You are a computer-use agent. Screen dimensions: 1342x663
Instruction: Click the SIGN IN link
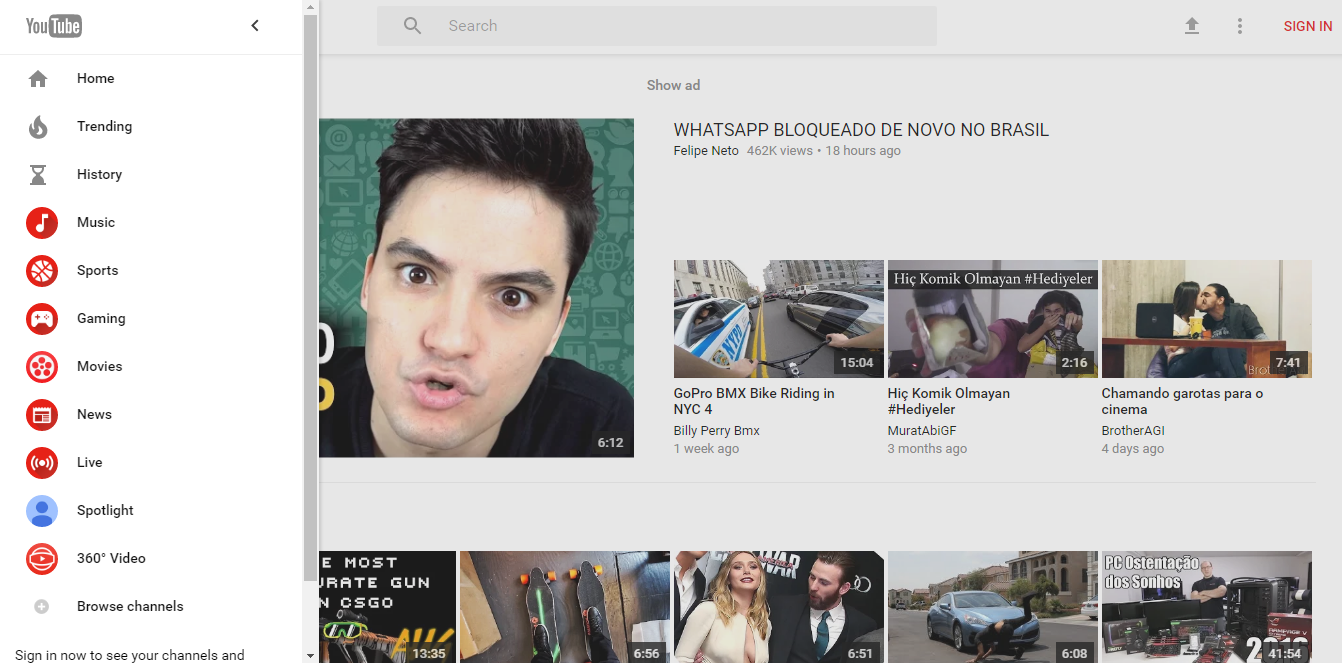pyautogui.click(x=1307, y=26)
